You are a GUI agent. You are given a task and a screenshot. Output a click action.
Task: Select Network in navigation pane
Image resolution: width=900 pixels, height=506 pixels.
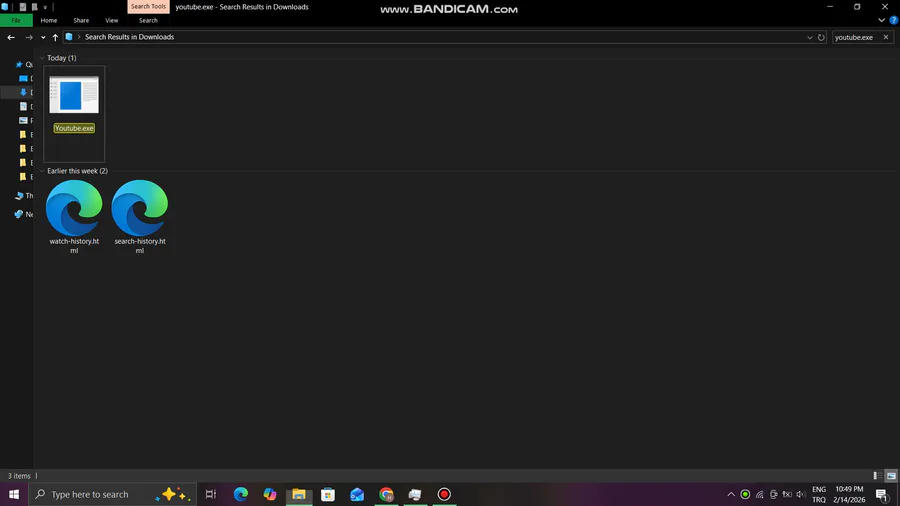(x=24, y=215)
